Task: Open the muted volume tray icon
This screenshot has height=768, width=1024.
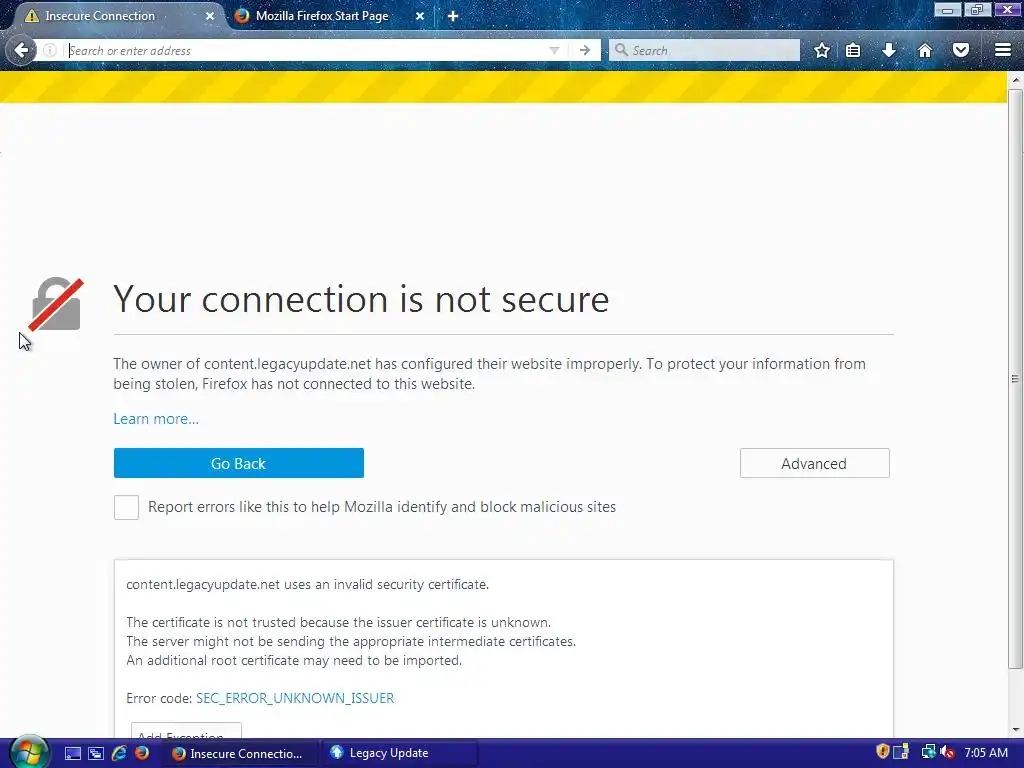Action: 948,752
